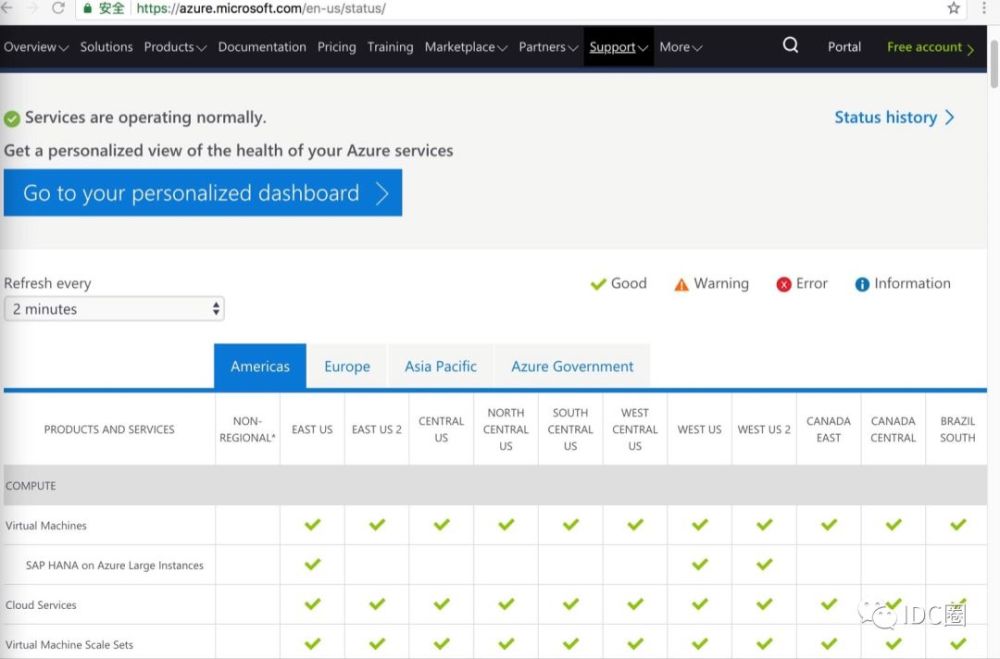The width and height of the screenshot is (1000, 659).
Task: Open the refresh interval '2 minutes' select
Action: pos(114,309)
